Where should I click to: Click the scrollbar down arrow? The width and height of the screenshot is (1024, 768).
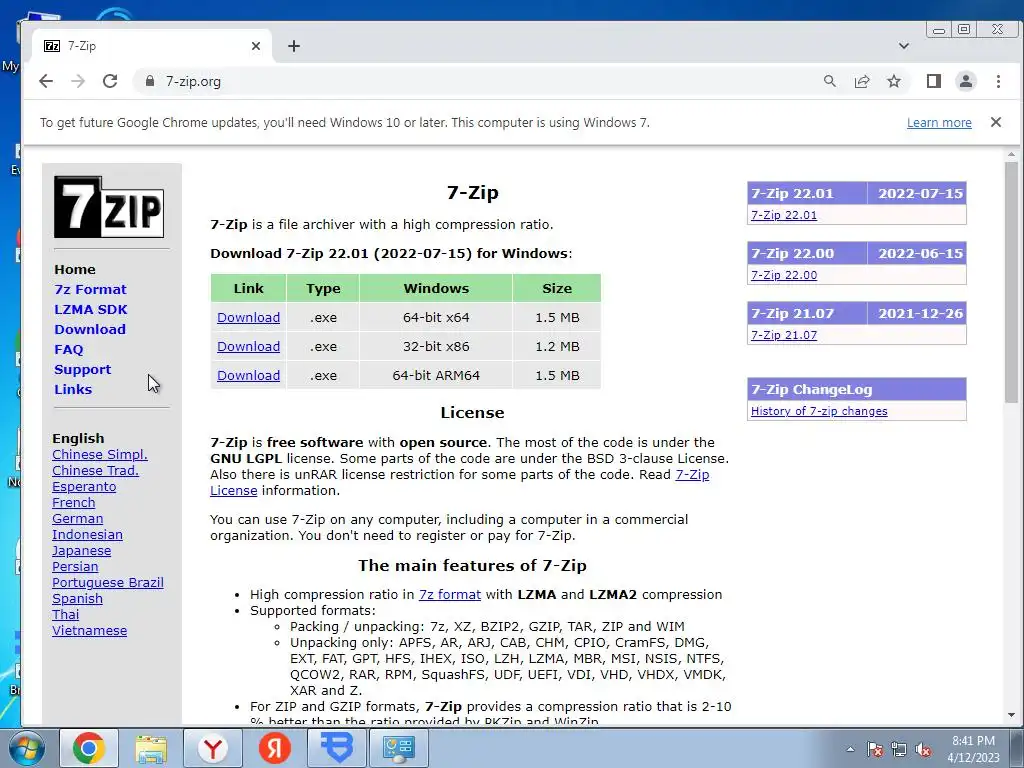coord(1012,715)
